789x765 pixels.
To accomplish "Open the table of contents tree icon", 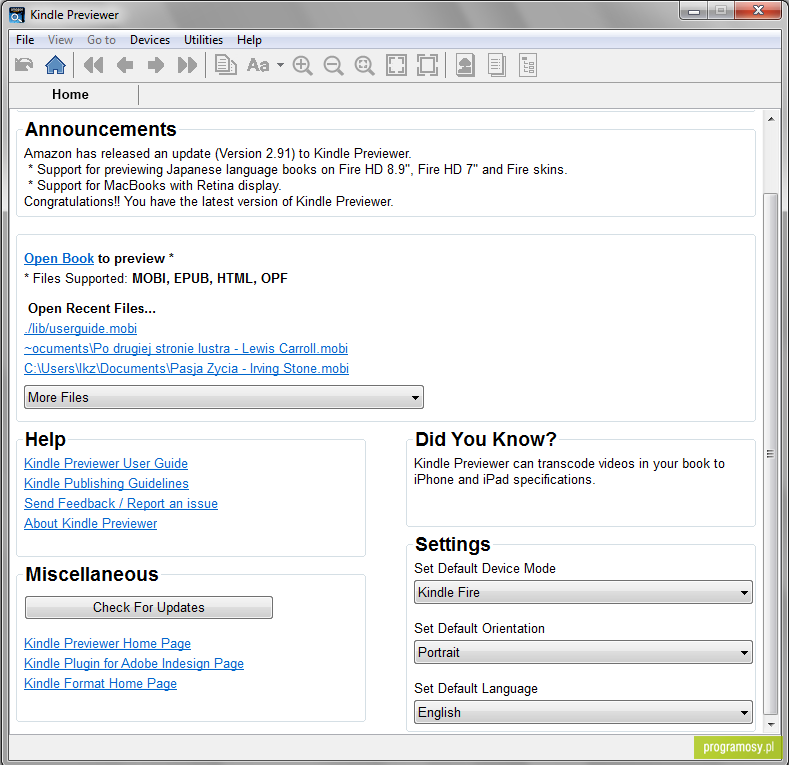I will coord(528,65).
